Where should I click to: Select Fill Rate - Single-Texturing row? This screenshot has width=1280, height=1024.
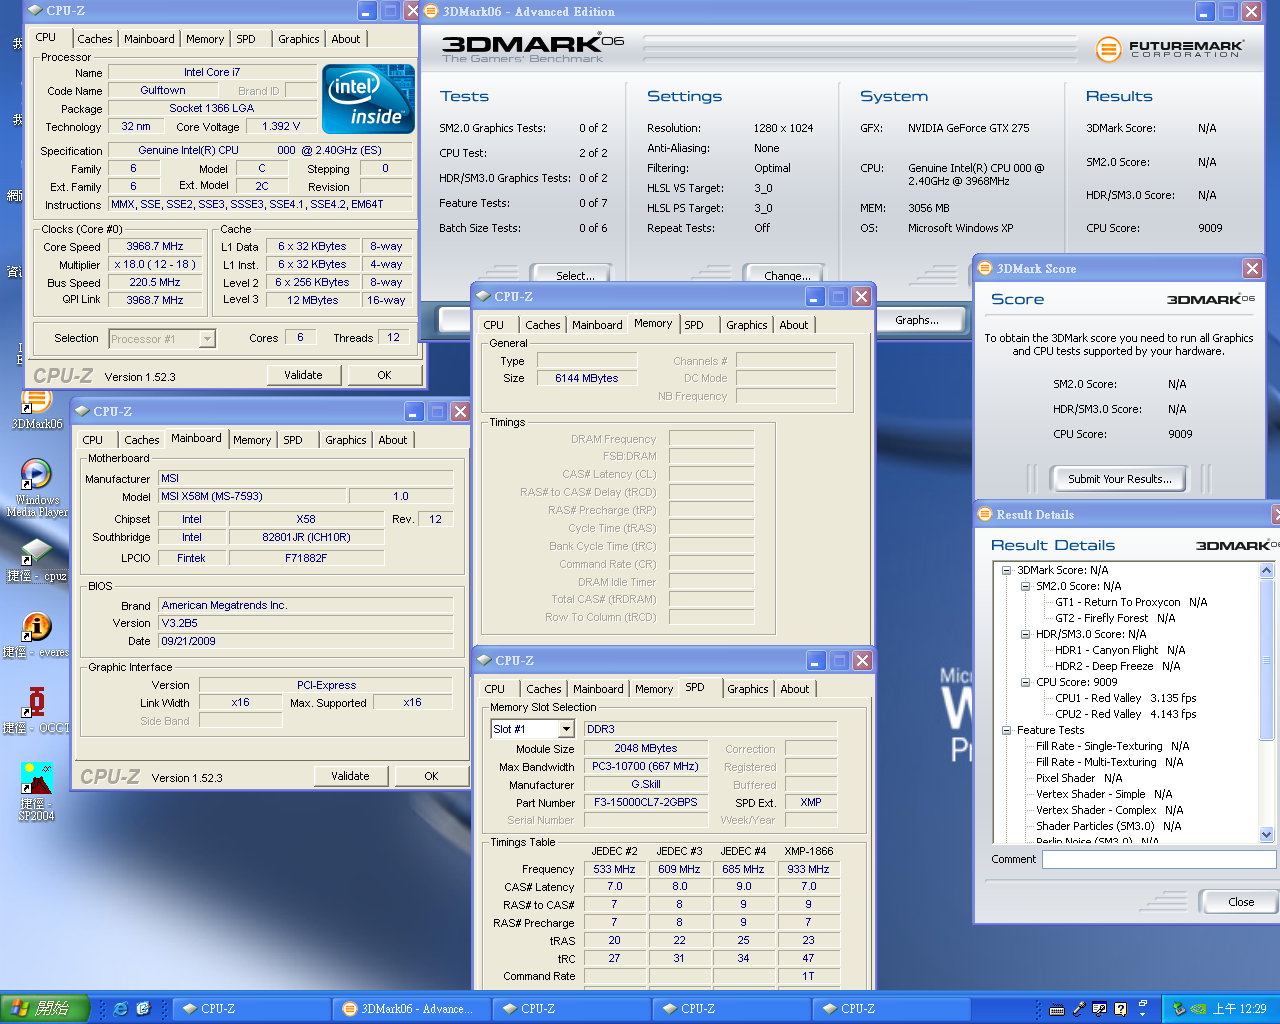pos(1113,746)
